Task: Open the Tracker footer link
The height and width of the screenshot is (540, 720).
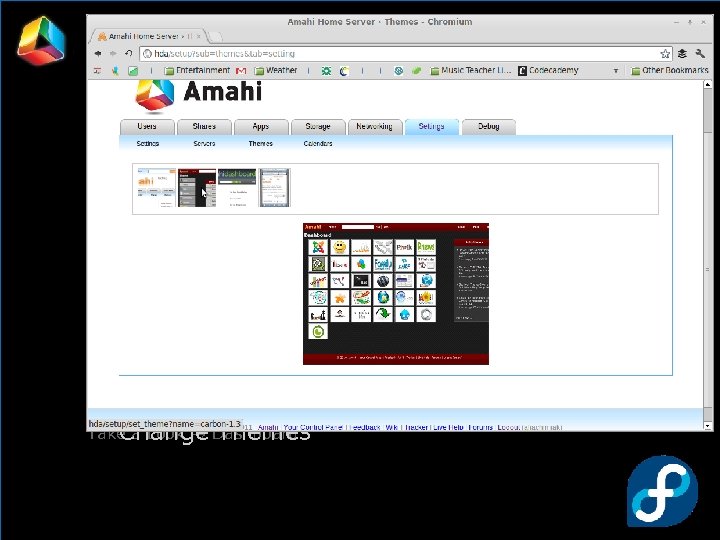Action: [x=416, y=427]
